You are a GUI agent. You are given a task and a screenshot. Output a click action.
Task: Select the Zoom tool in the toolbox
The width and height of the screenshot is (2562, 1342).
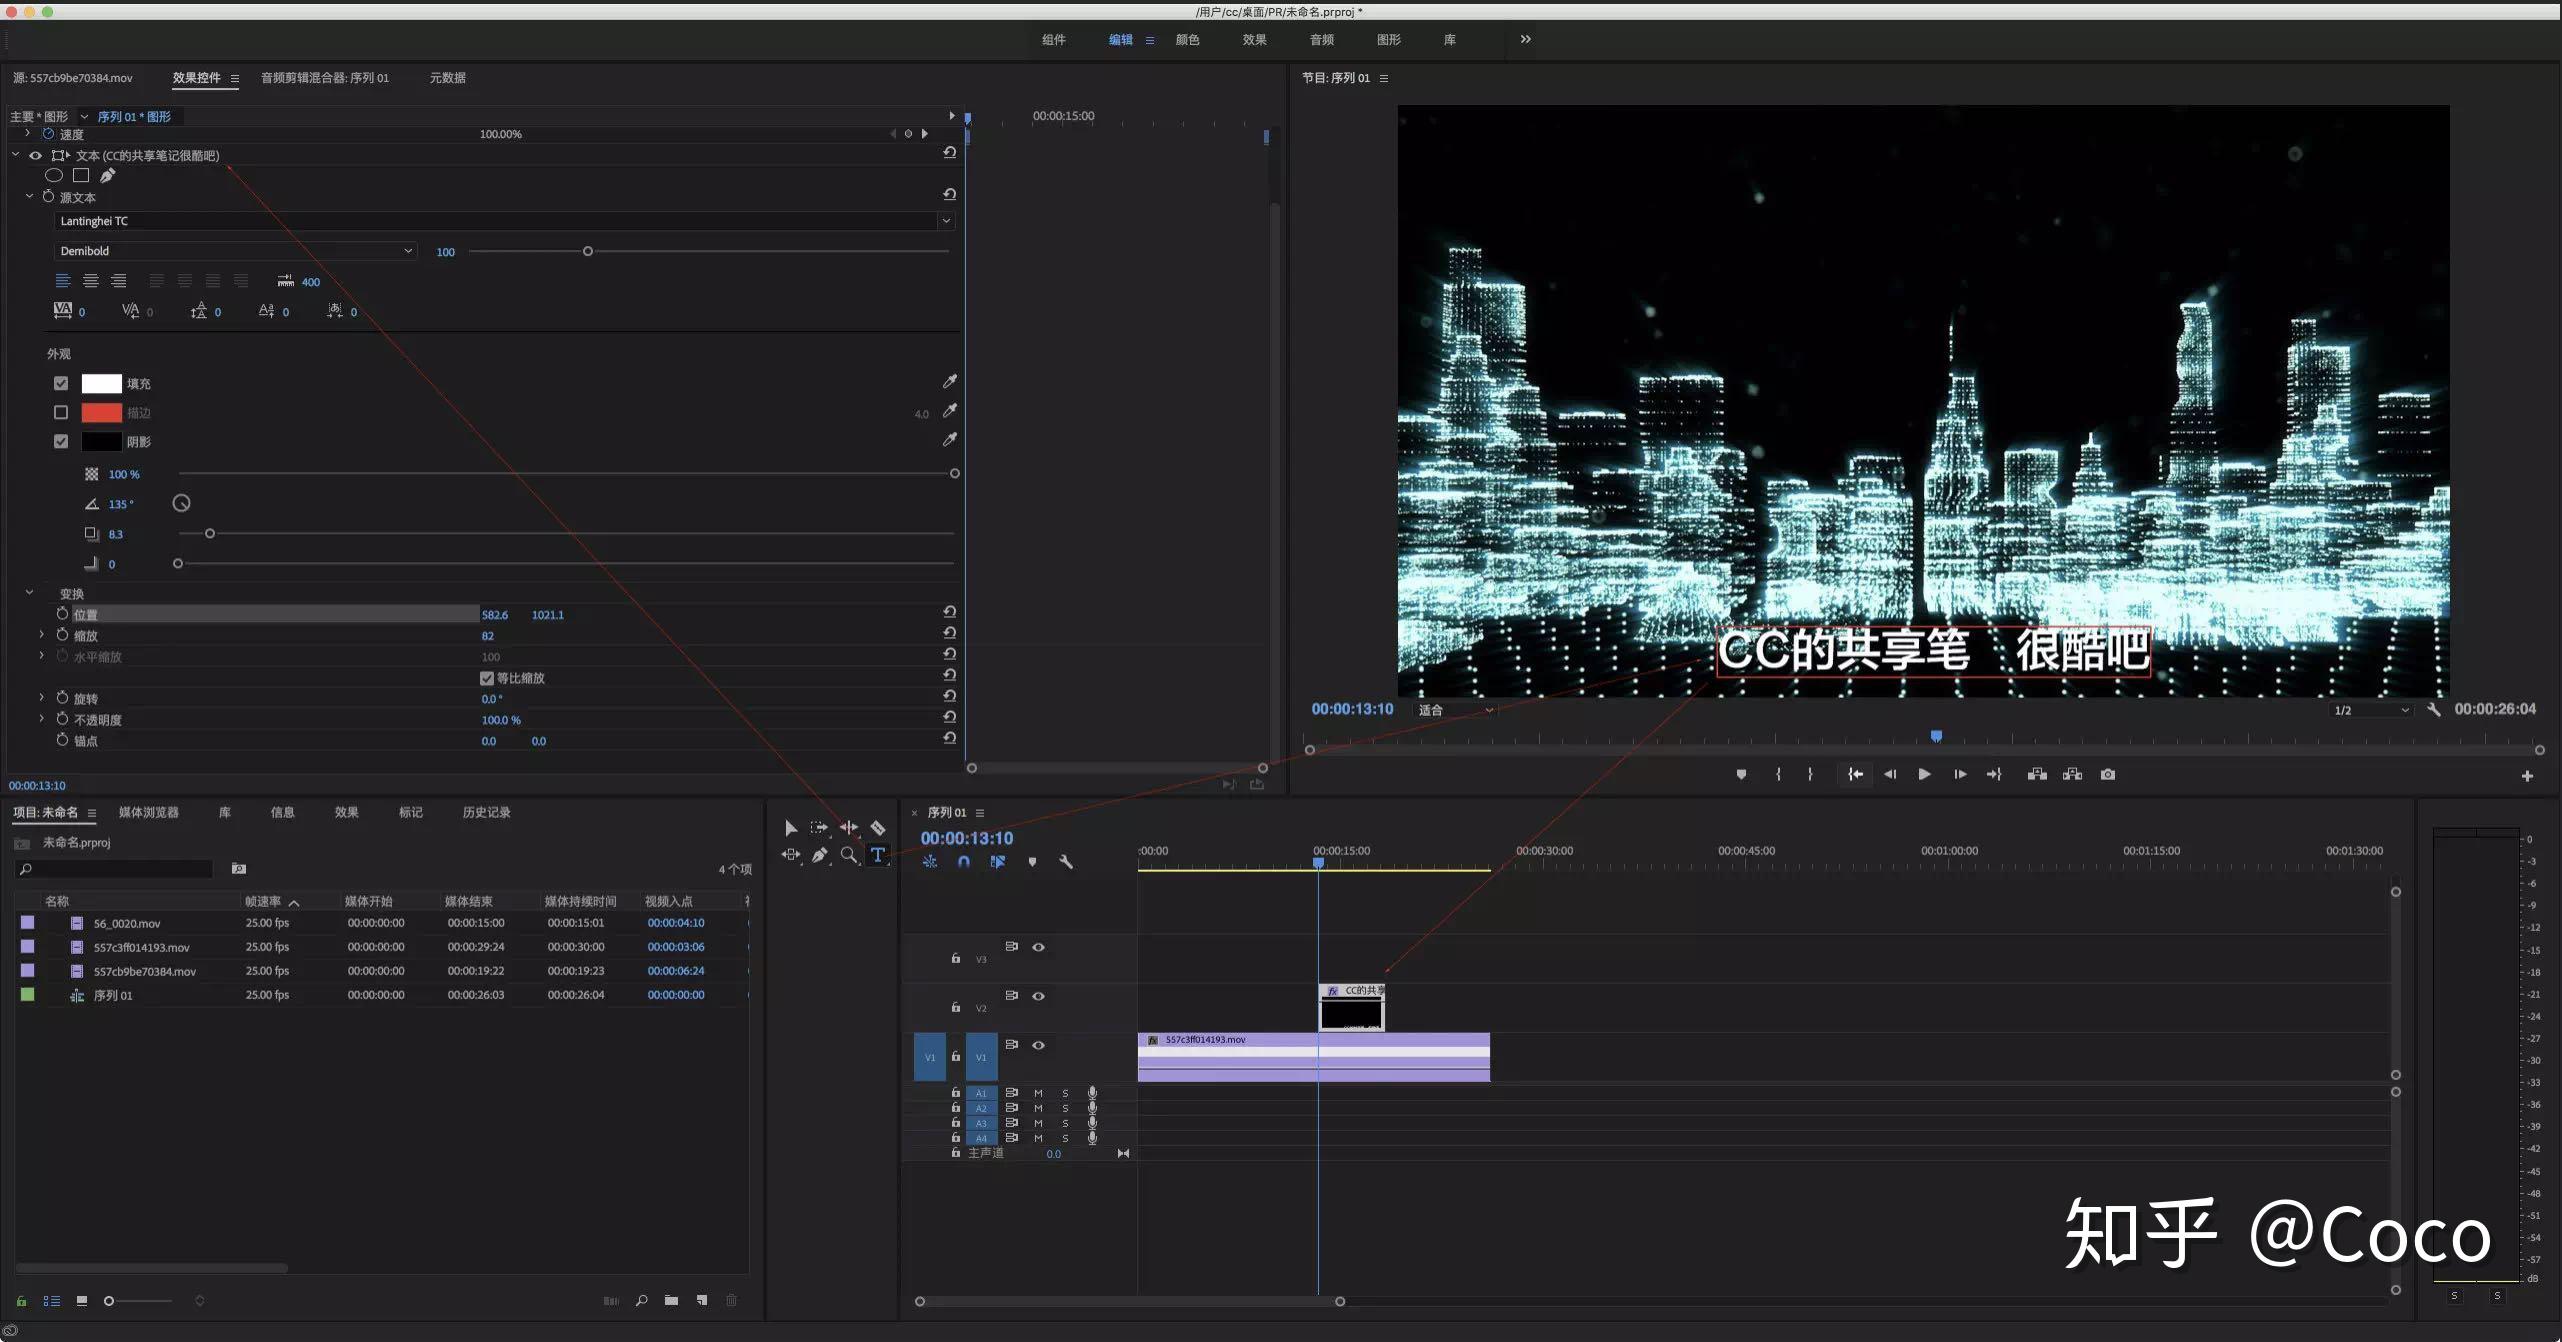pyautogui.click(x=848, y=855)
